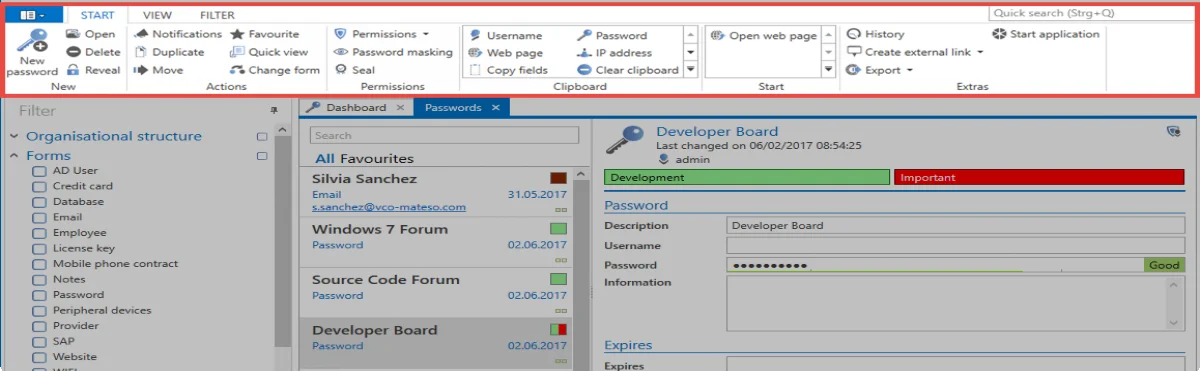Select the Reveal lock icon

pos(73,70)
